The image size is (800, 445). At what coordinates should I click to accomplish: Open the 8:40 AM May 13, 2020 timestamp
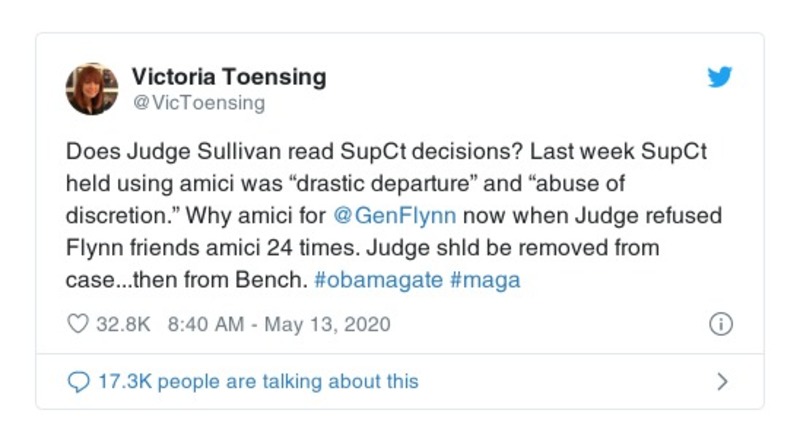279,324
